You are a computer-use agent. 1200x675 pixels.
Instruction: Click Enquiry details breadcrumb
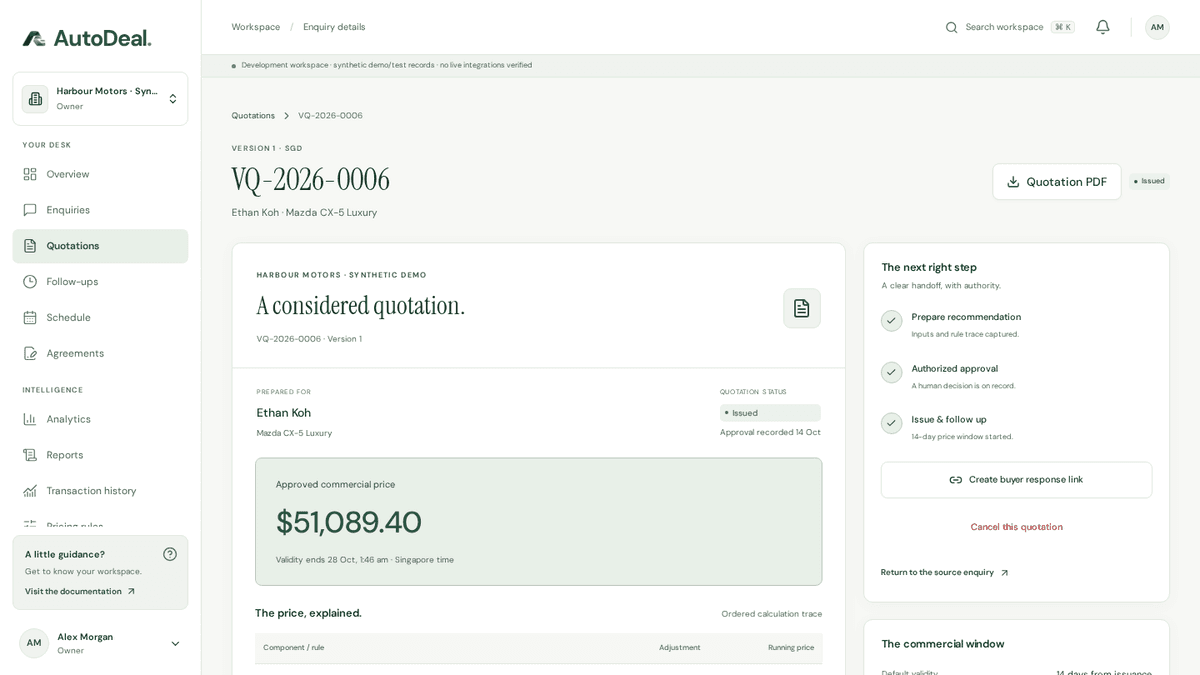click(334, 27)
